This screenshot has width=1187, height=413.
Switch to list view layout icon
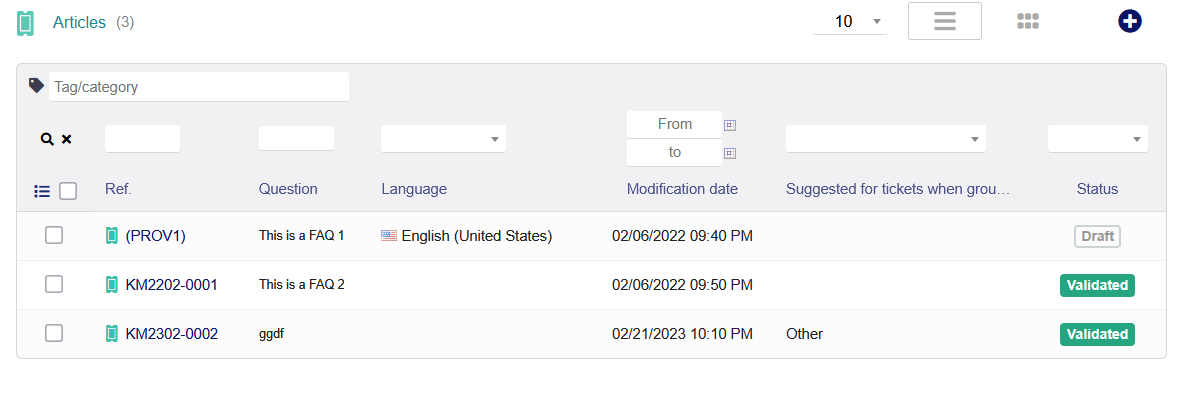[x=944, y=21]
